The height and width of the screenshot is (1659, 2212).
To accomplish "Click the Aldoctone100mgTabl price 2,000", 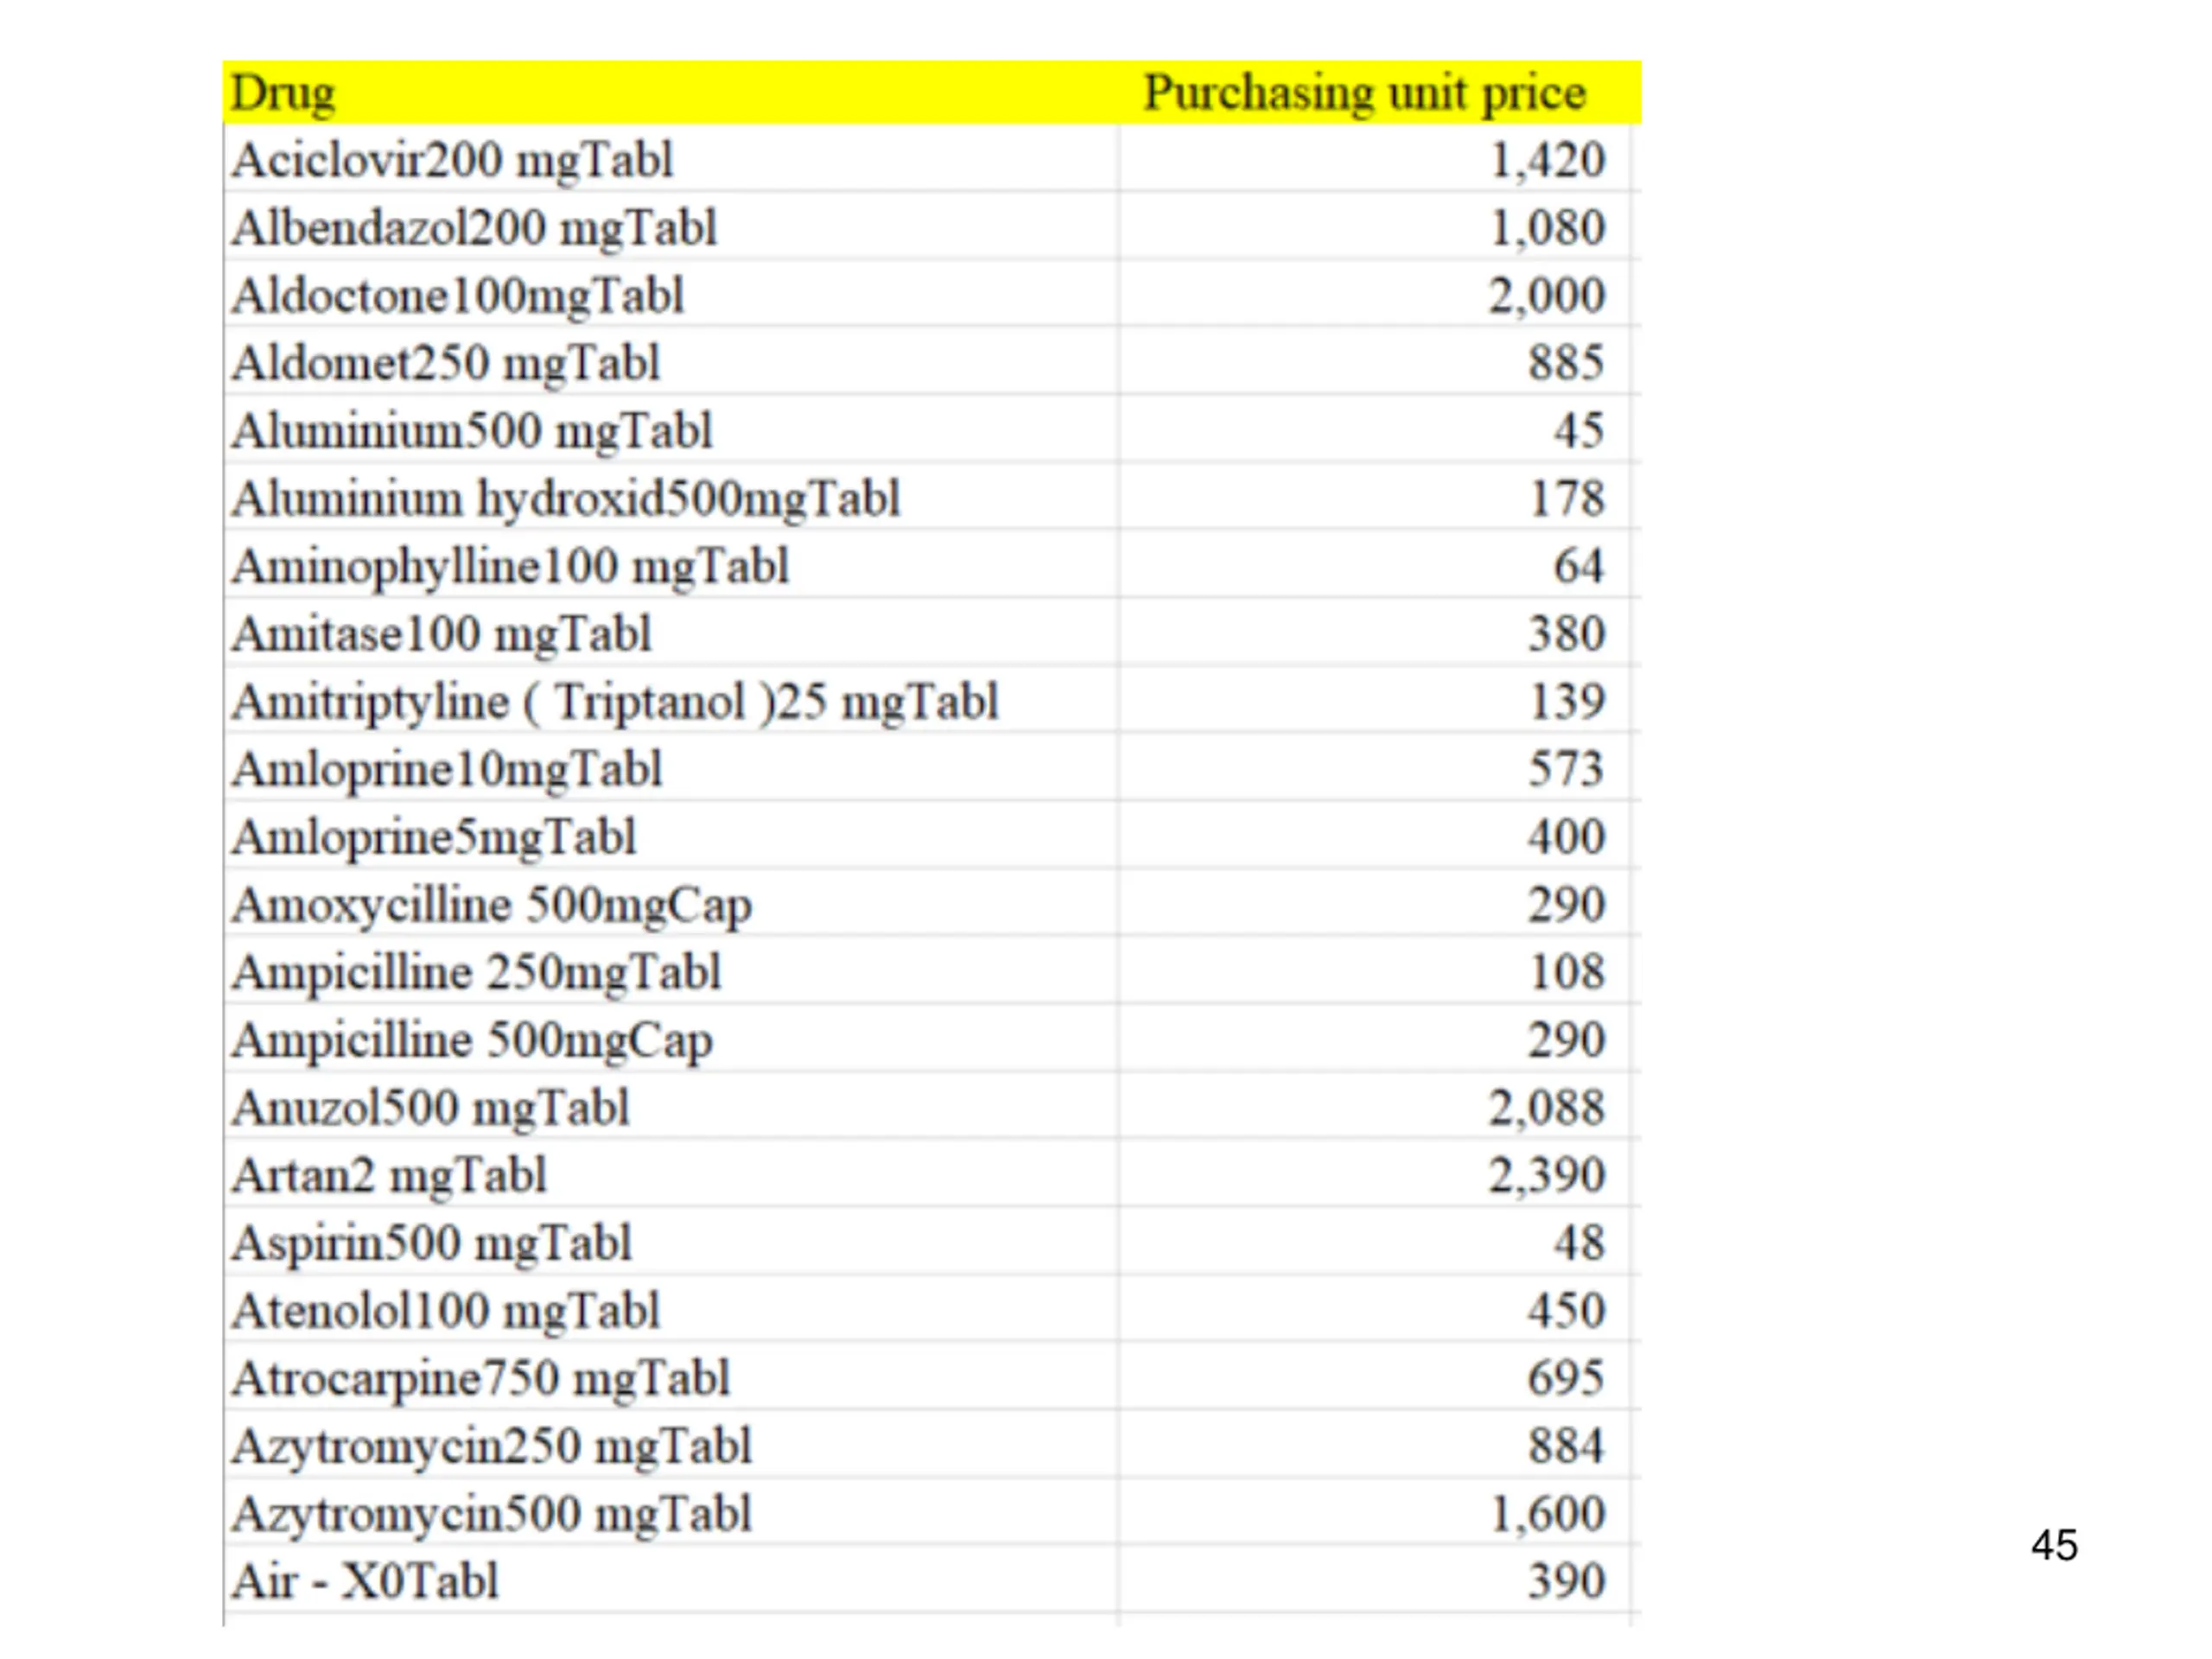I will 1546,296.
